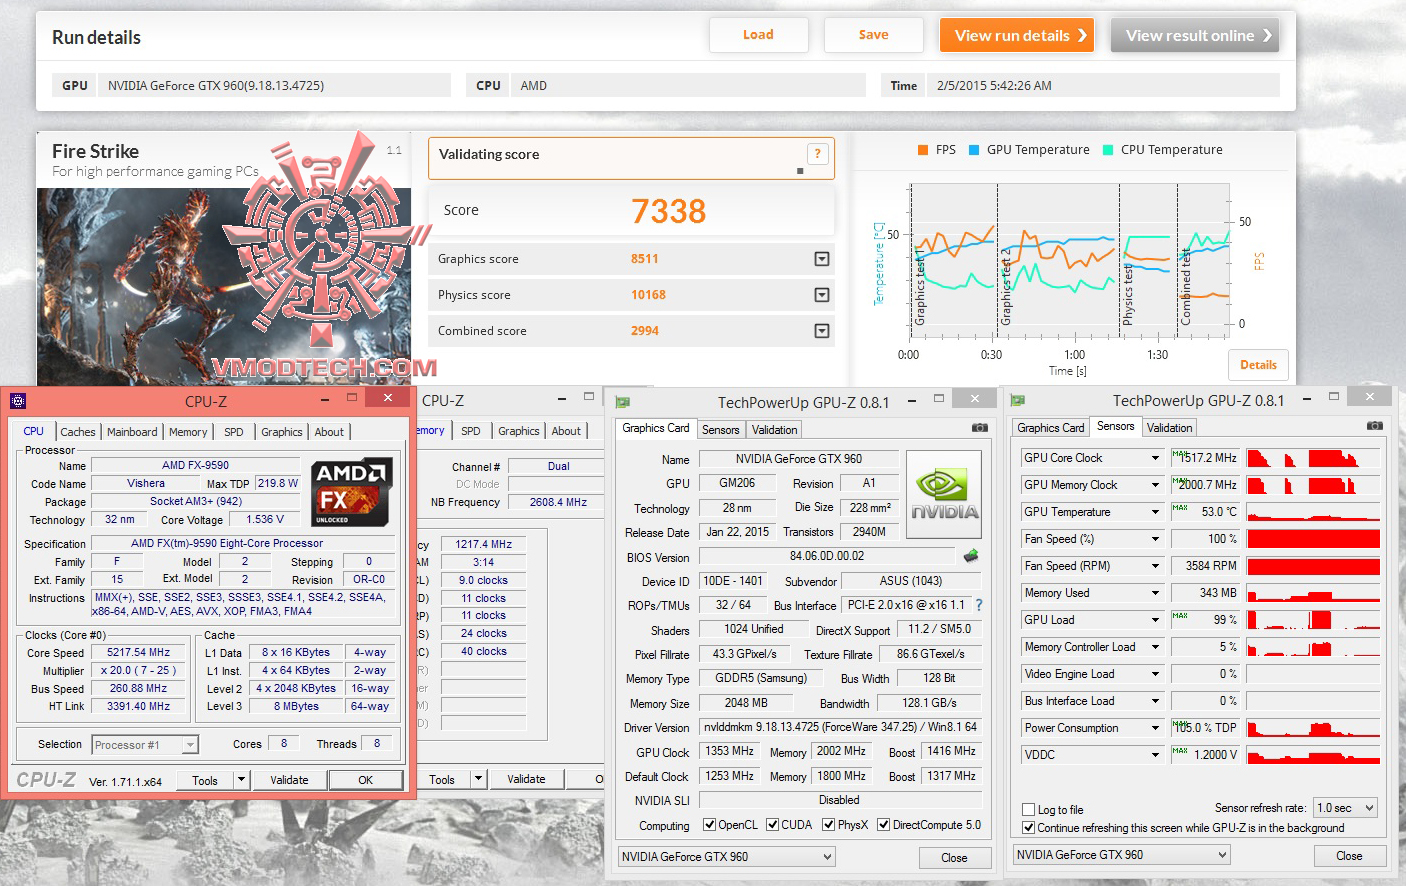Enable the Log to file checkbox
The width and height of the screenshot is (1406, 886).
coord(1028,810)
